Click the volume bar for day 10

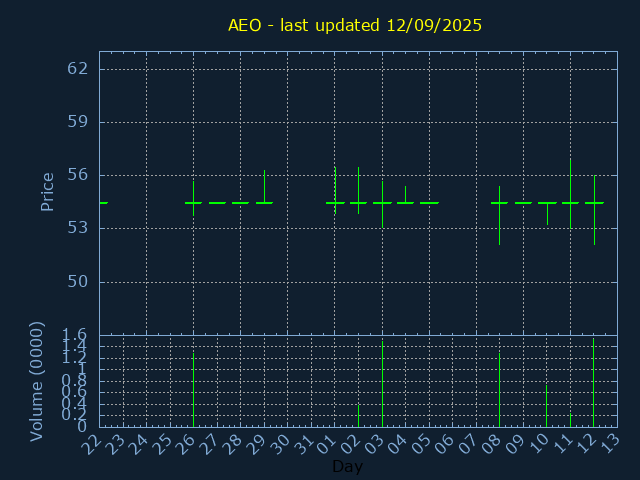pos(547,406)
